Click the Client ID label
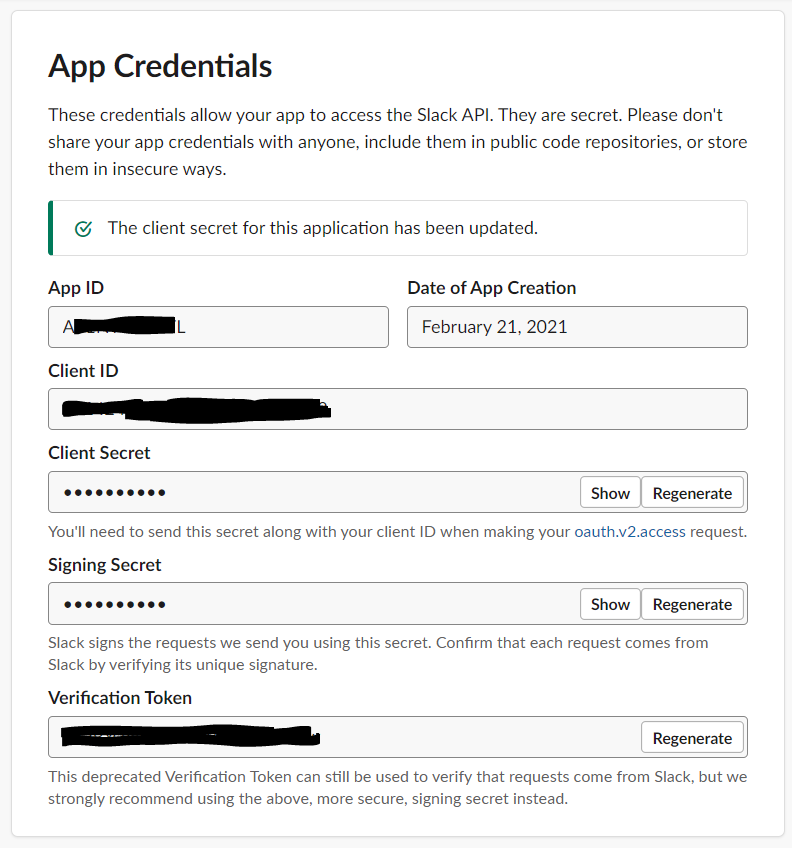This screenshot has width=792, height=848. click(x=83, y=371)
